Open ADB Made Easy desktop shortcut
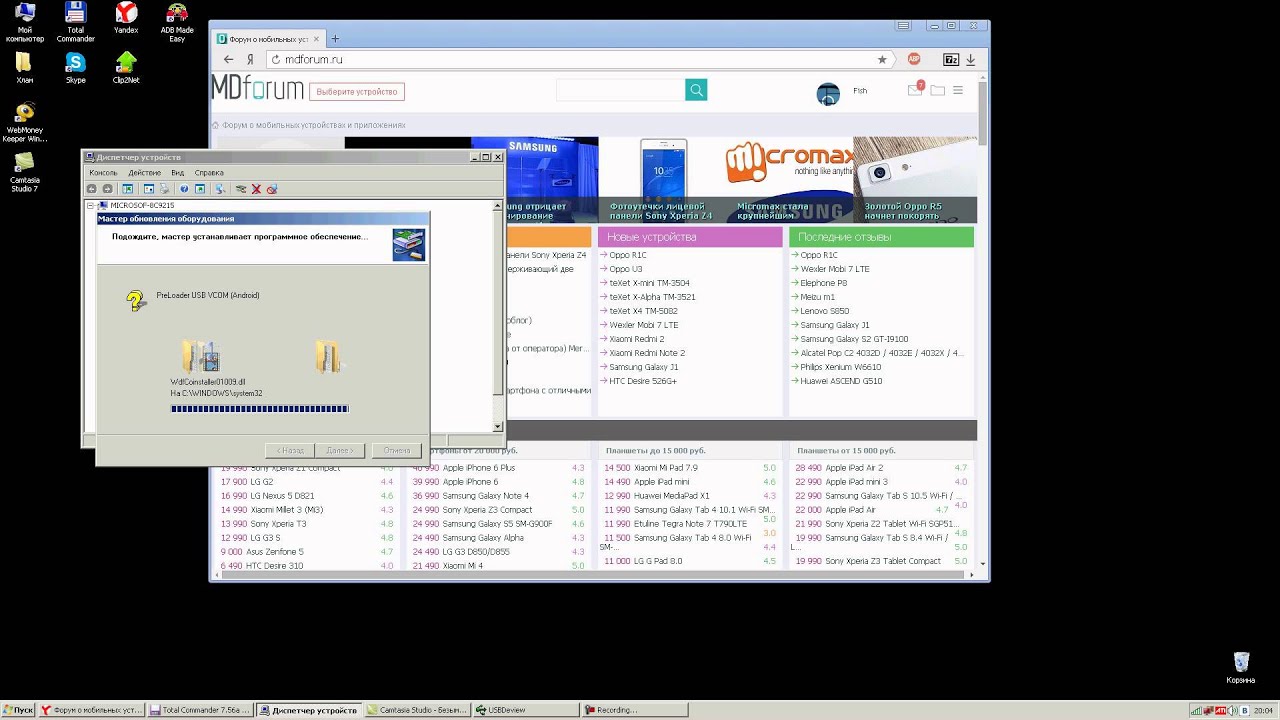The width and height of the screenshot is (1280, 720). click(x=177, y=22)
